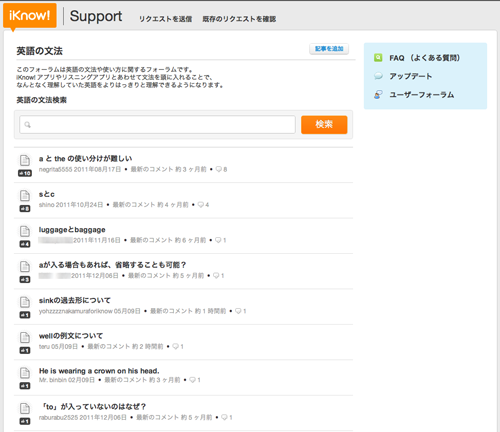Open the aが入る場合もあれば thread title
Viewport: 500px width, 432px height.
click(112, 265)
